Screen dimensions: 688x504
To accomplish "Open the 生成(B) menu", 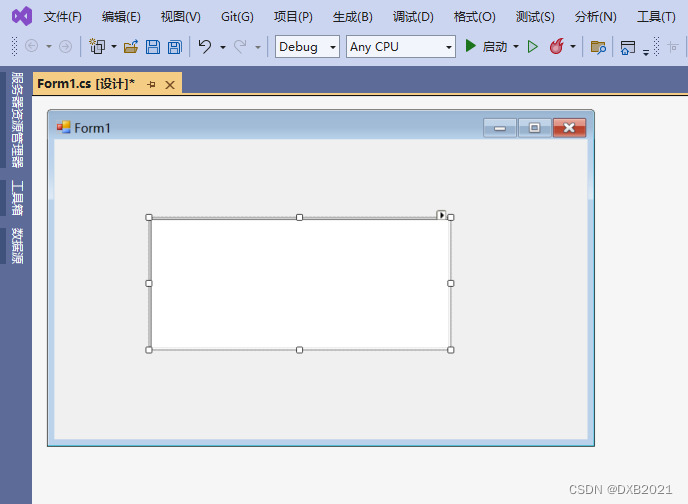I will (352, 17).
